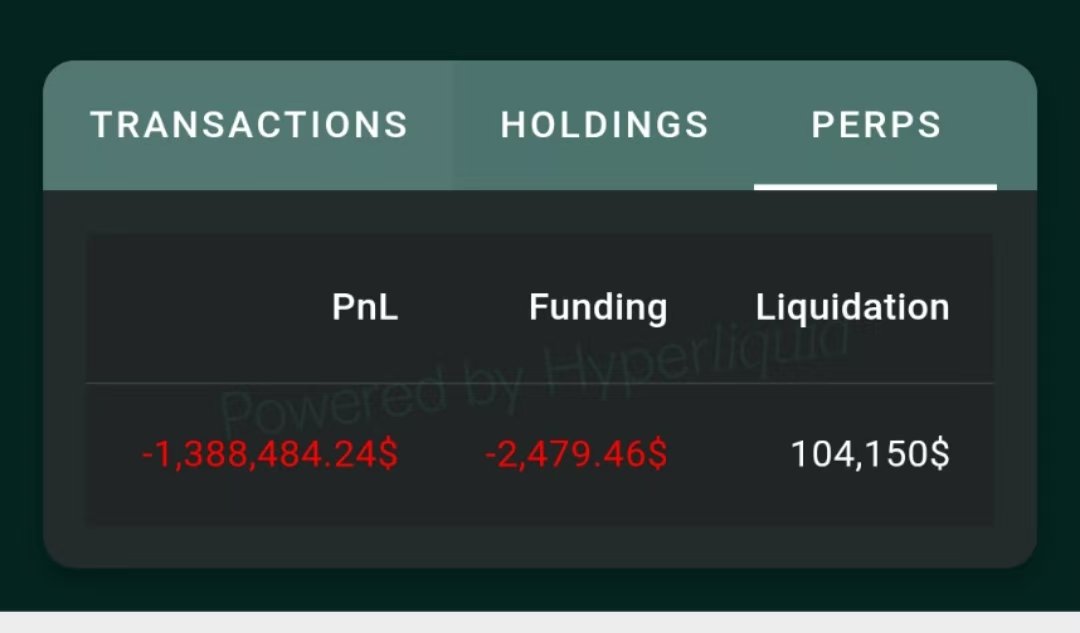
Task: Click the blank asset cell before PnL value
Action: 112,455
